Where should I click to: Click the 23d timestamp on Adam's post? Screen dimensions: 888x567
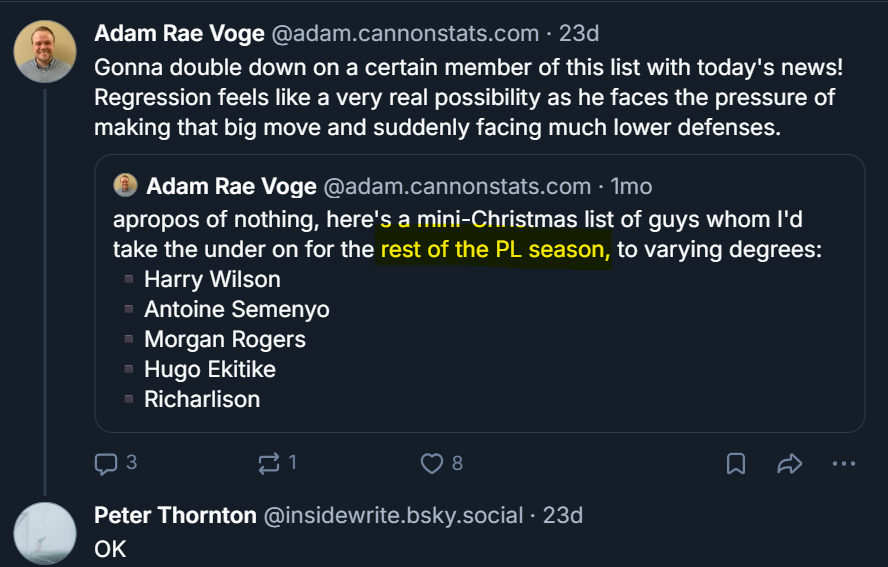(x=579, y=33)
